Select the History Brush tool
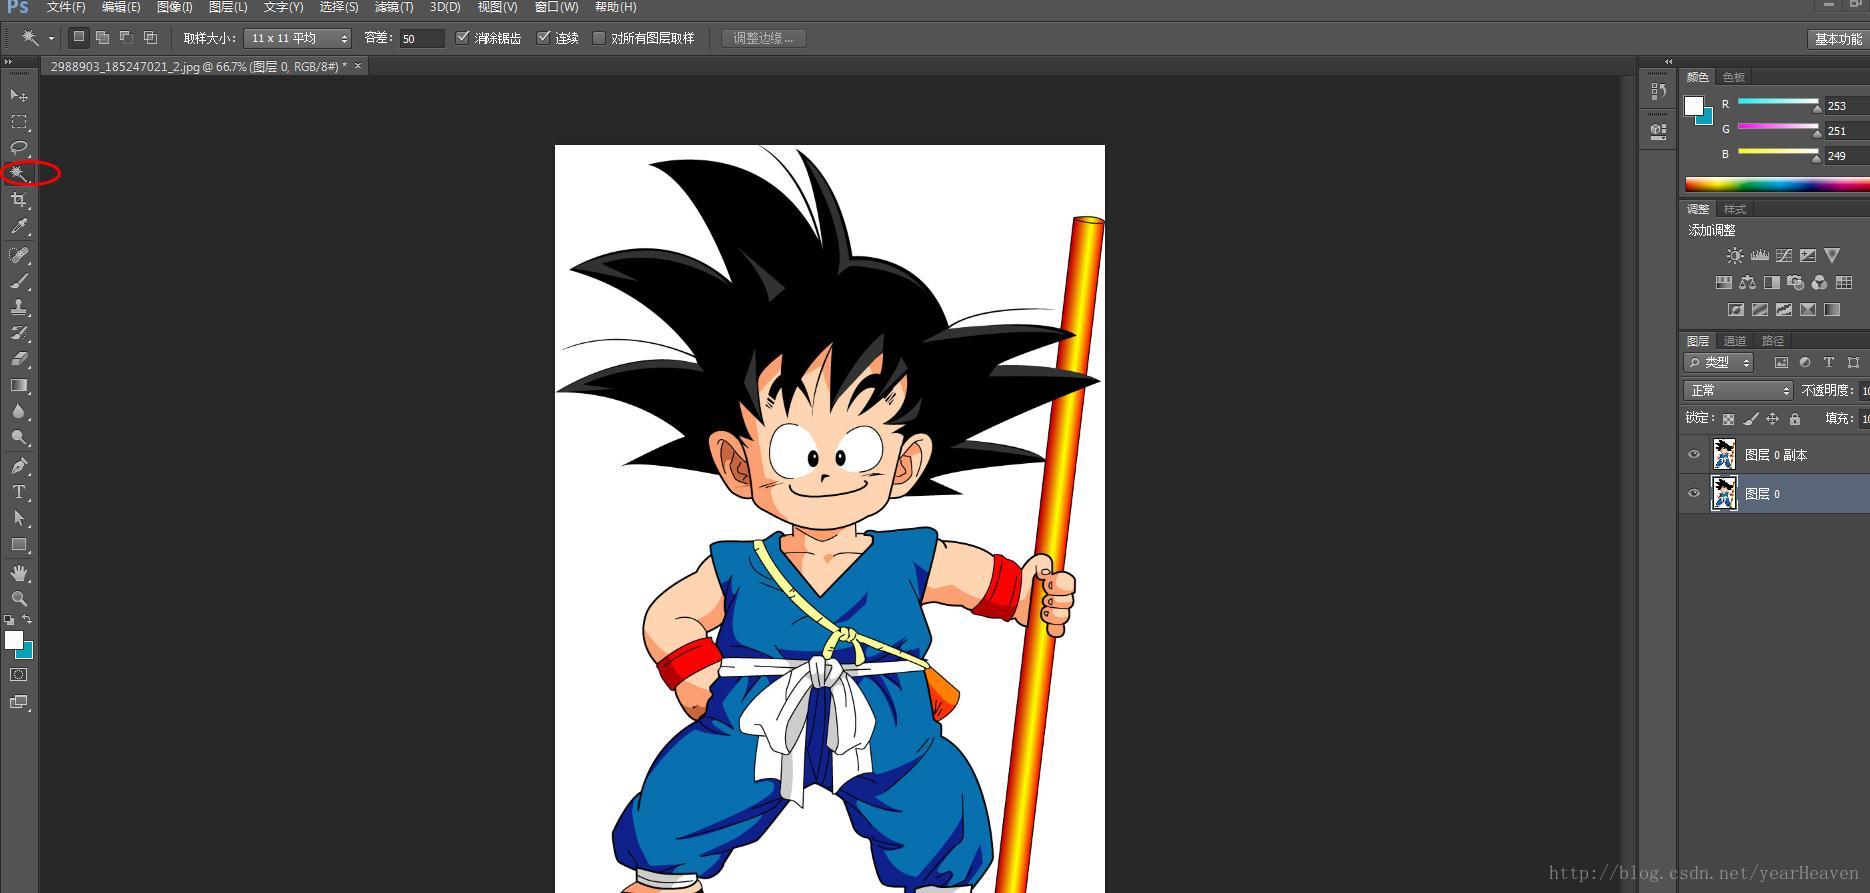 (x=19, y=333)
